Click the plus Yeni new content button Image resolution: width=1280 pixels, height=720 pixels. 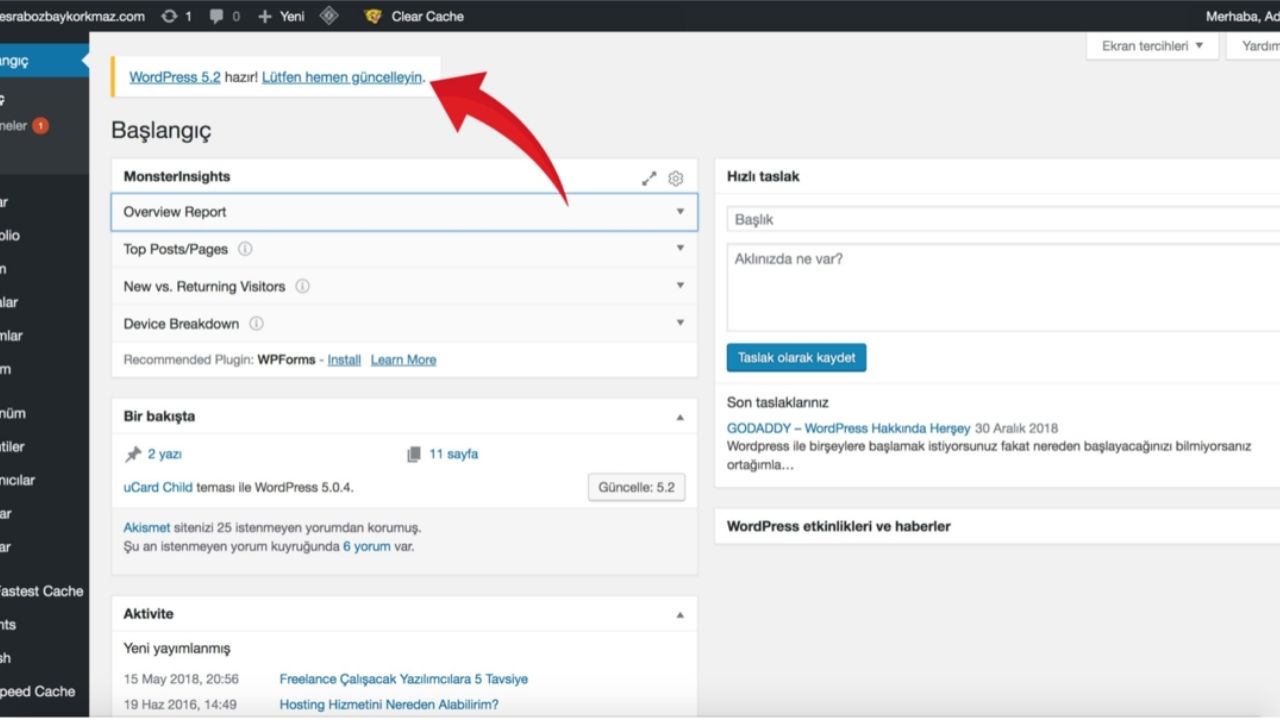tap(281, 16)
